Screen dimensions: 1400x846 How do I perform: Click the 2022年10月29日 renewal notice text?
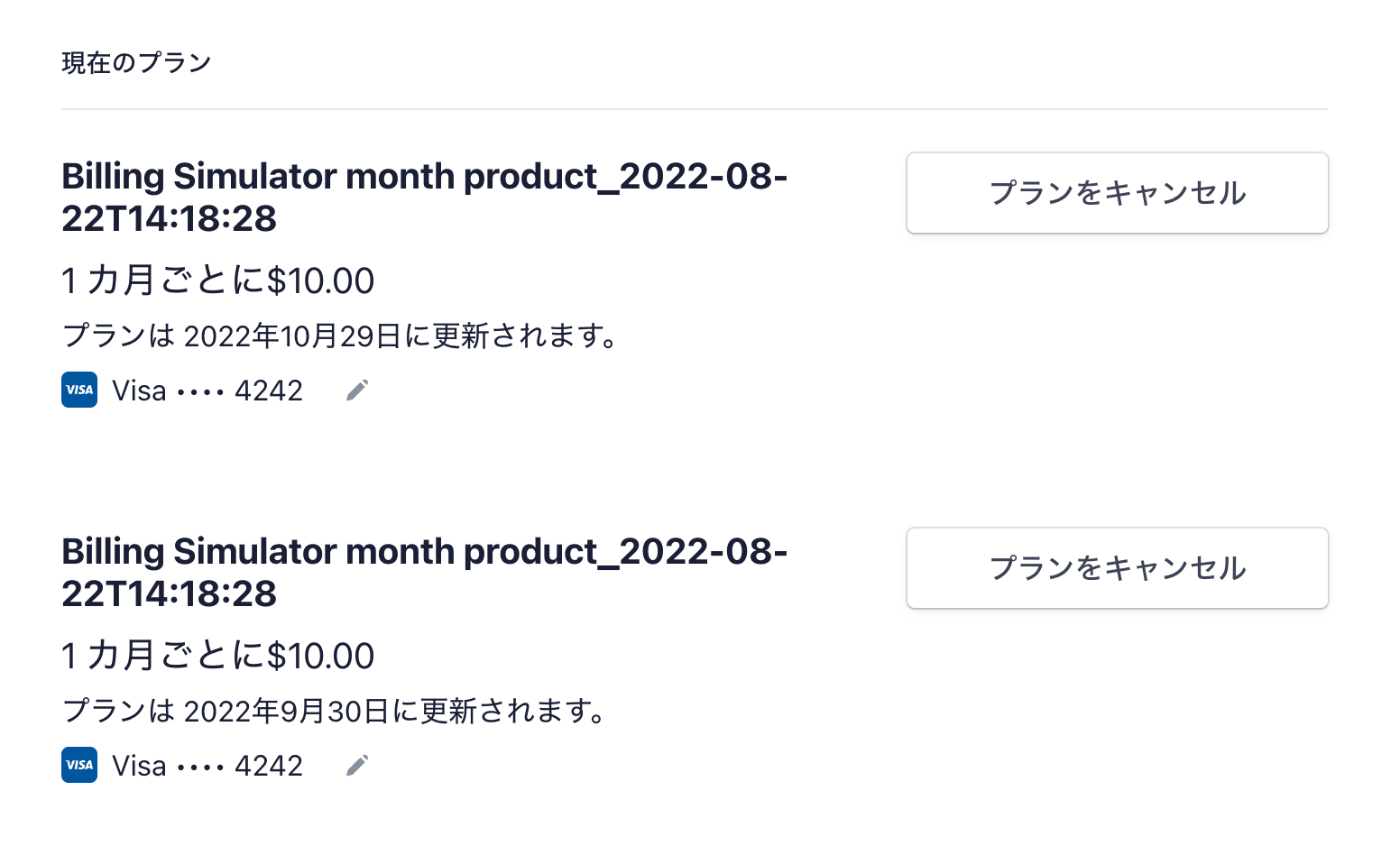338,336
